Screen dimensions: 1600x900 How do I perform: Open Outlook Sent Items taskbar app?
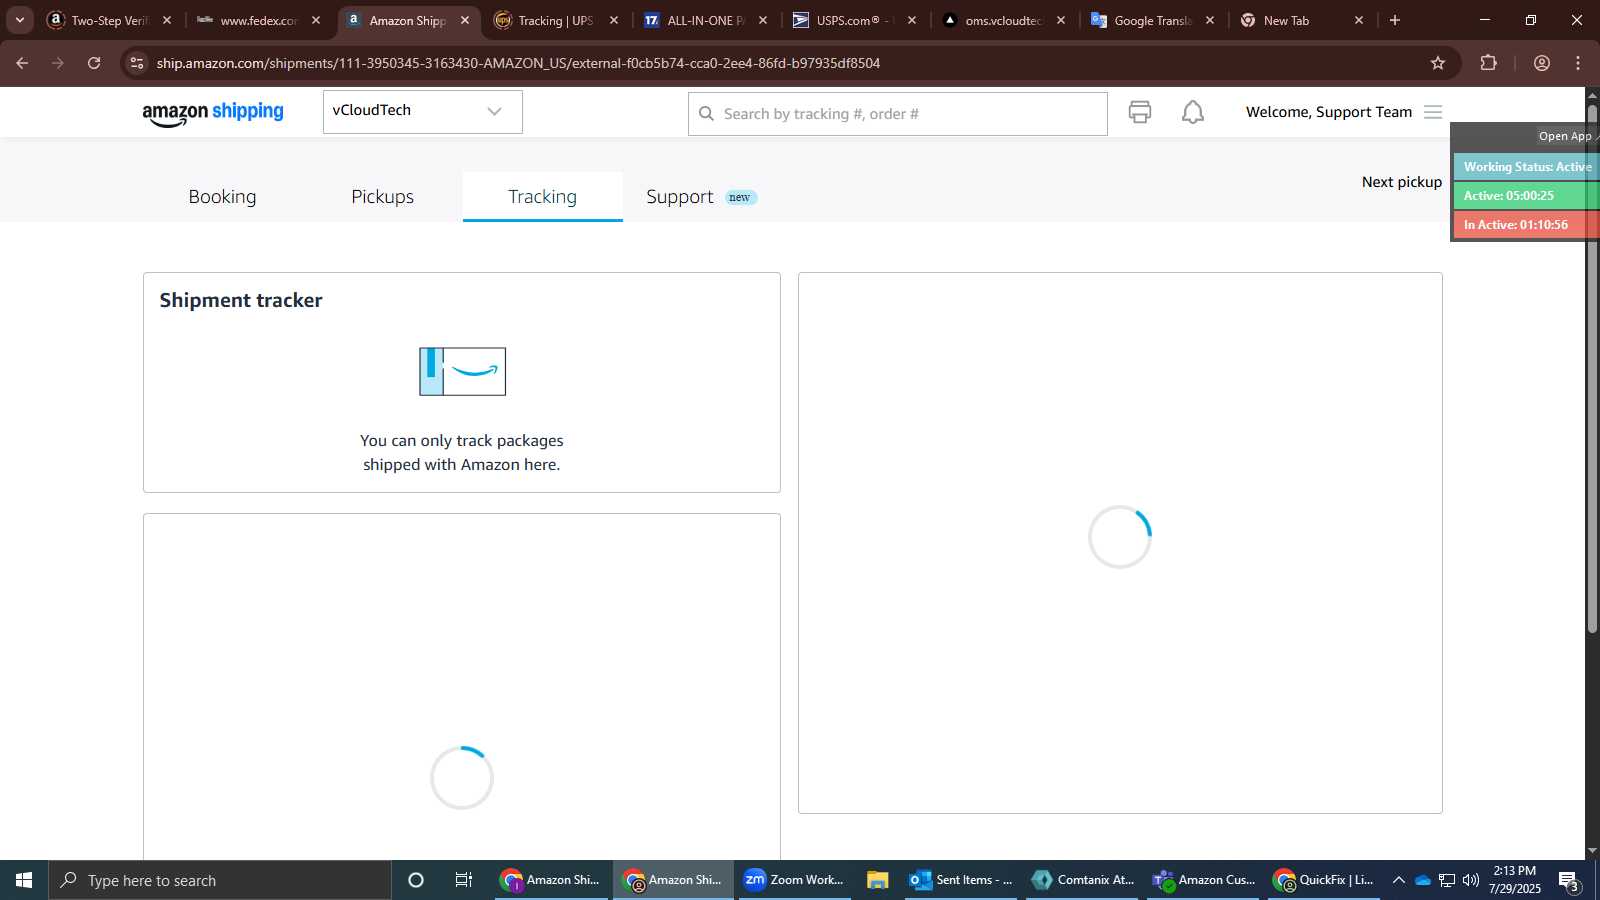(x=962, y=880)
